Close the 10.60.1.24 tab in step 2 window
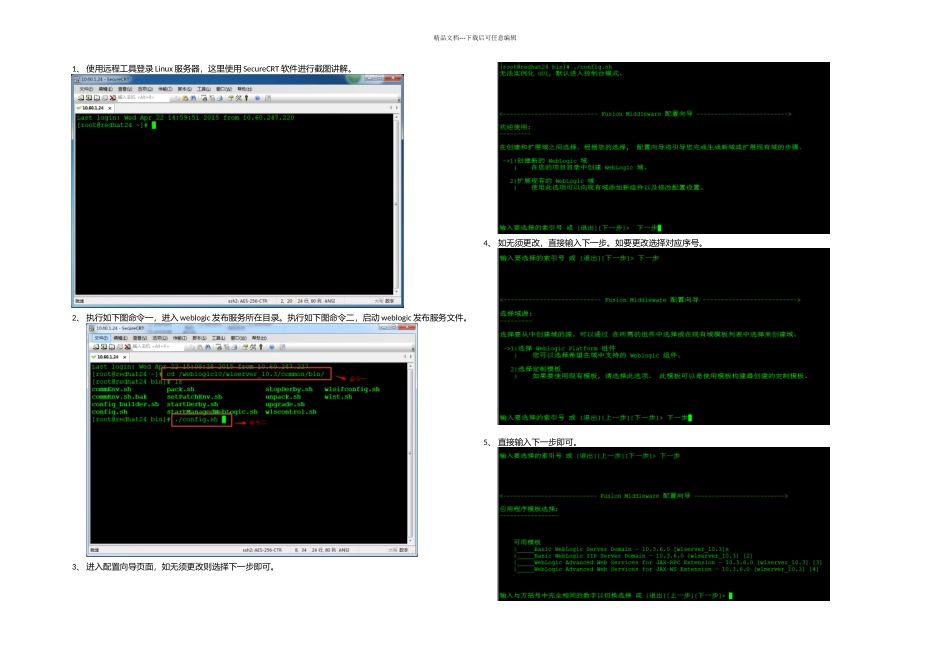This screenshot has width=950, height=672. pyautogui.click(x=124, y=357)
